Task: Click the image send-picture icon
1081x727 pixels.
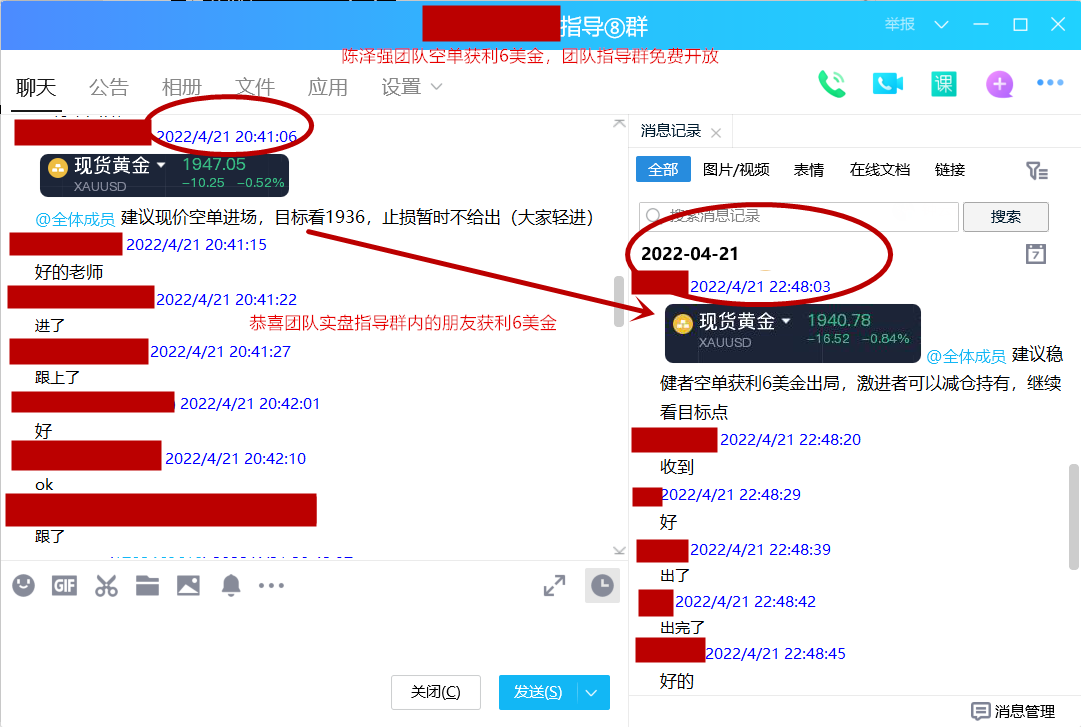Action: [x=188, y=586]
